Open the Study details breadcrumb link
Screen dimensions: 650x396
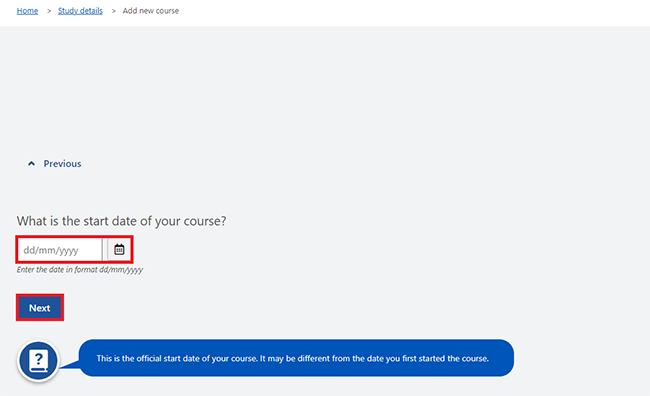pos(80,11)
